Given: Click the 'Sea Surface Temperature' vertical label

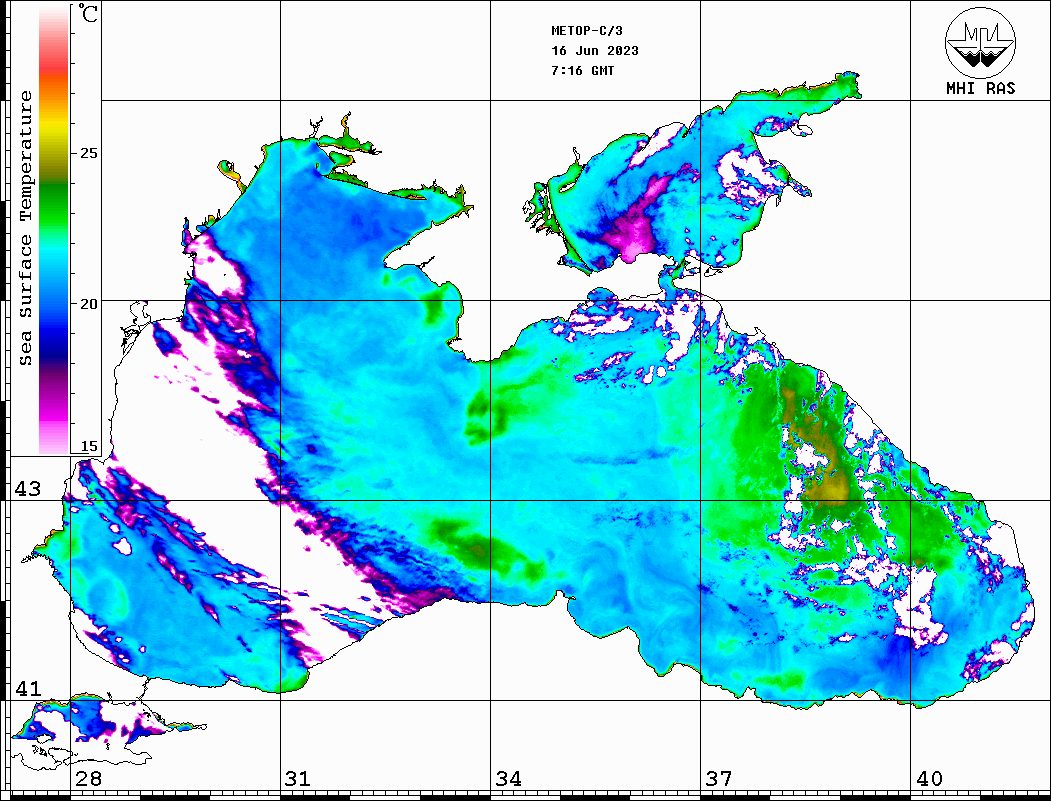Looking at the screenshot, I should coord(25,229).
